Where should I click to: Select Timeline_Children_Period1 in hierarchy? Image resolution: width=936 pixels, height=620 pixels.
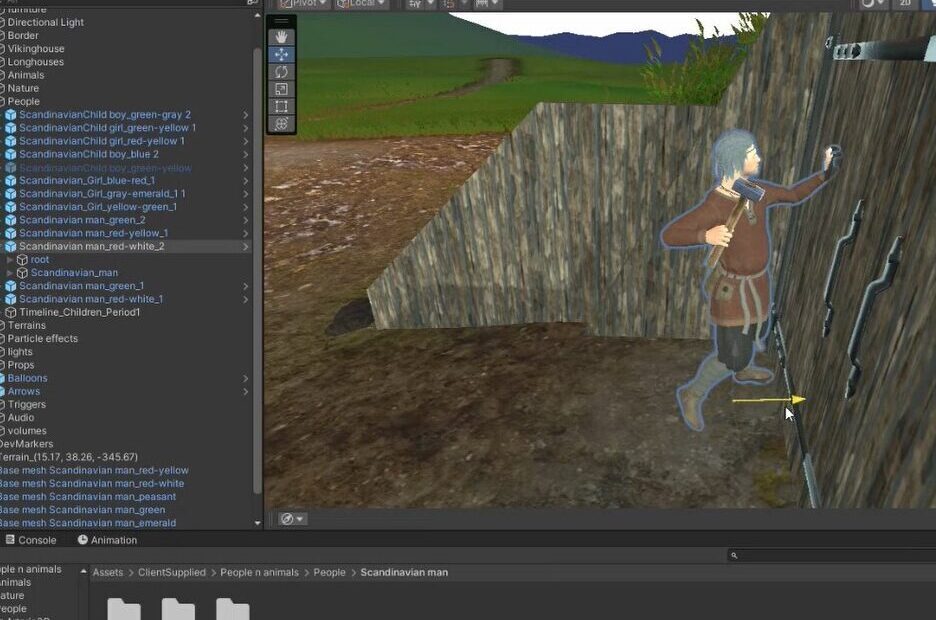79,312
